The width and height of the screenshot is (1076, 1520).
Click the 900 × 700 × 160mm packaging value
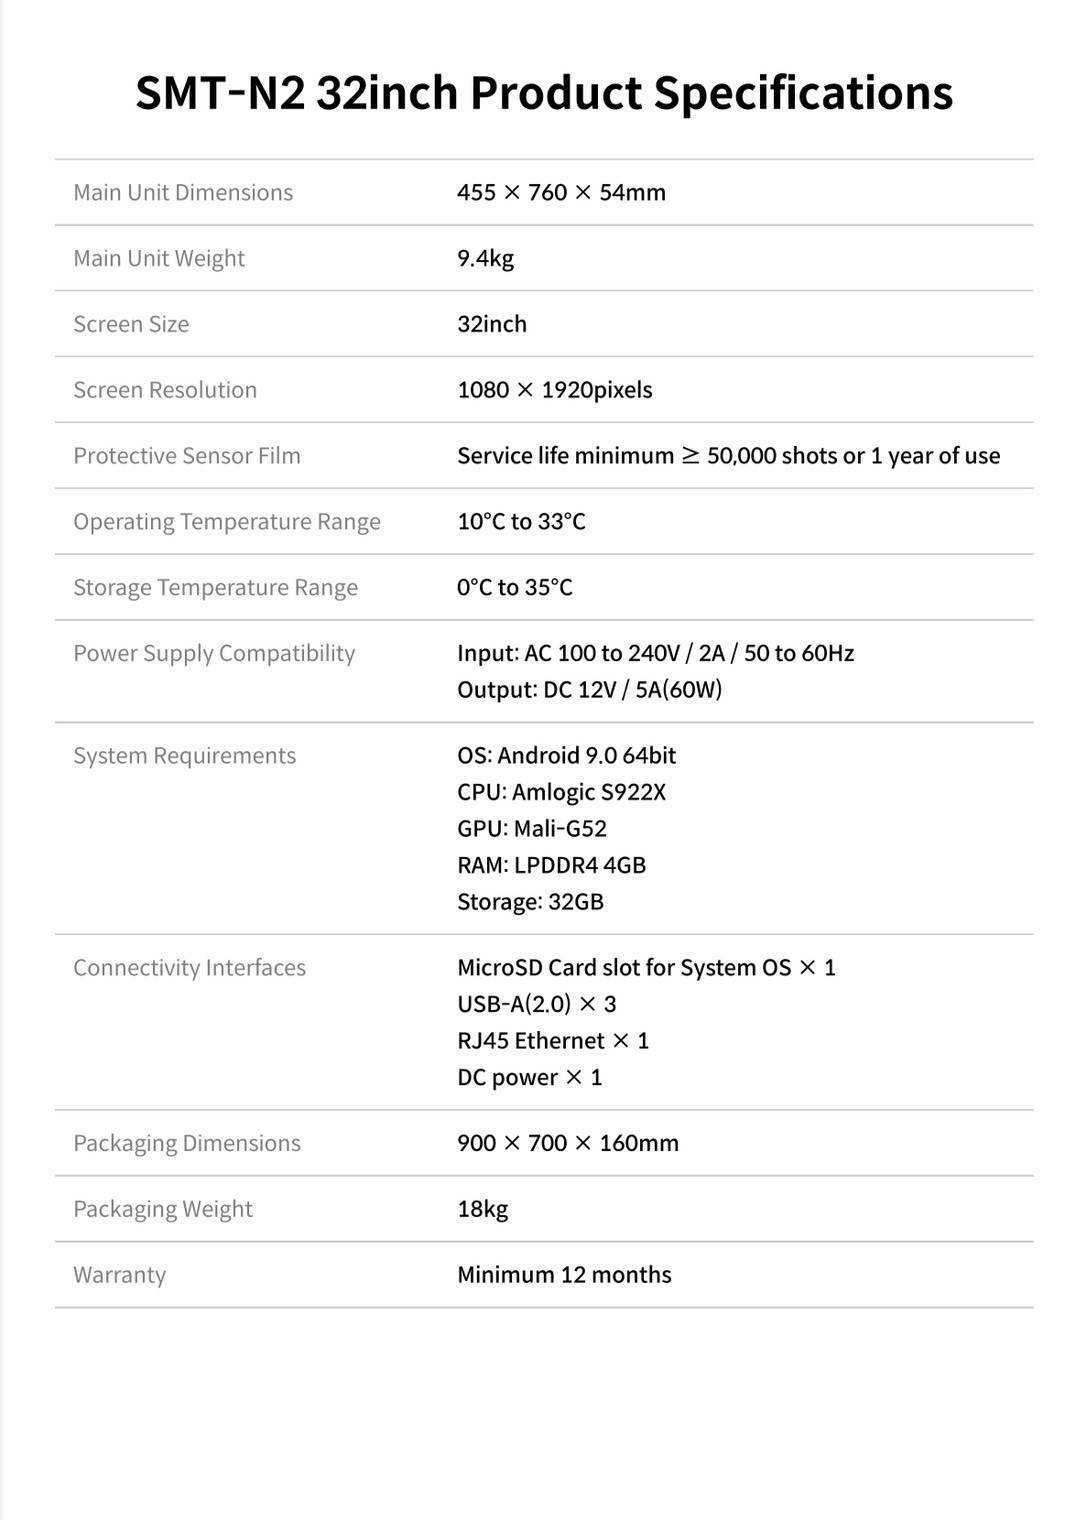click(567, 1143)
